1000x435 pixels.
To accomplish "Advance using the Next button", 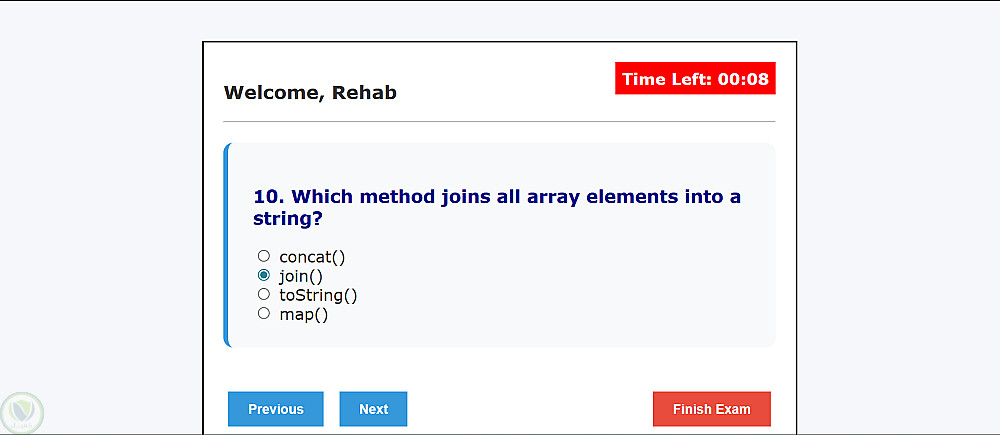I will [373, 409].
